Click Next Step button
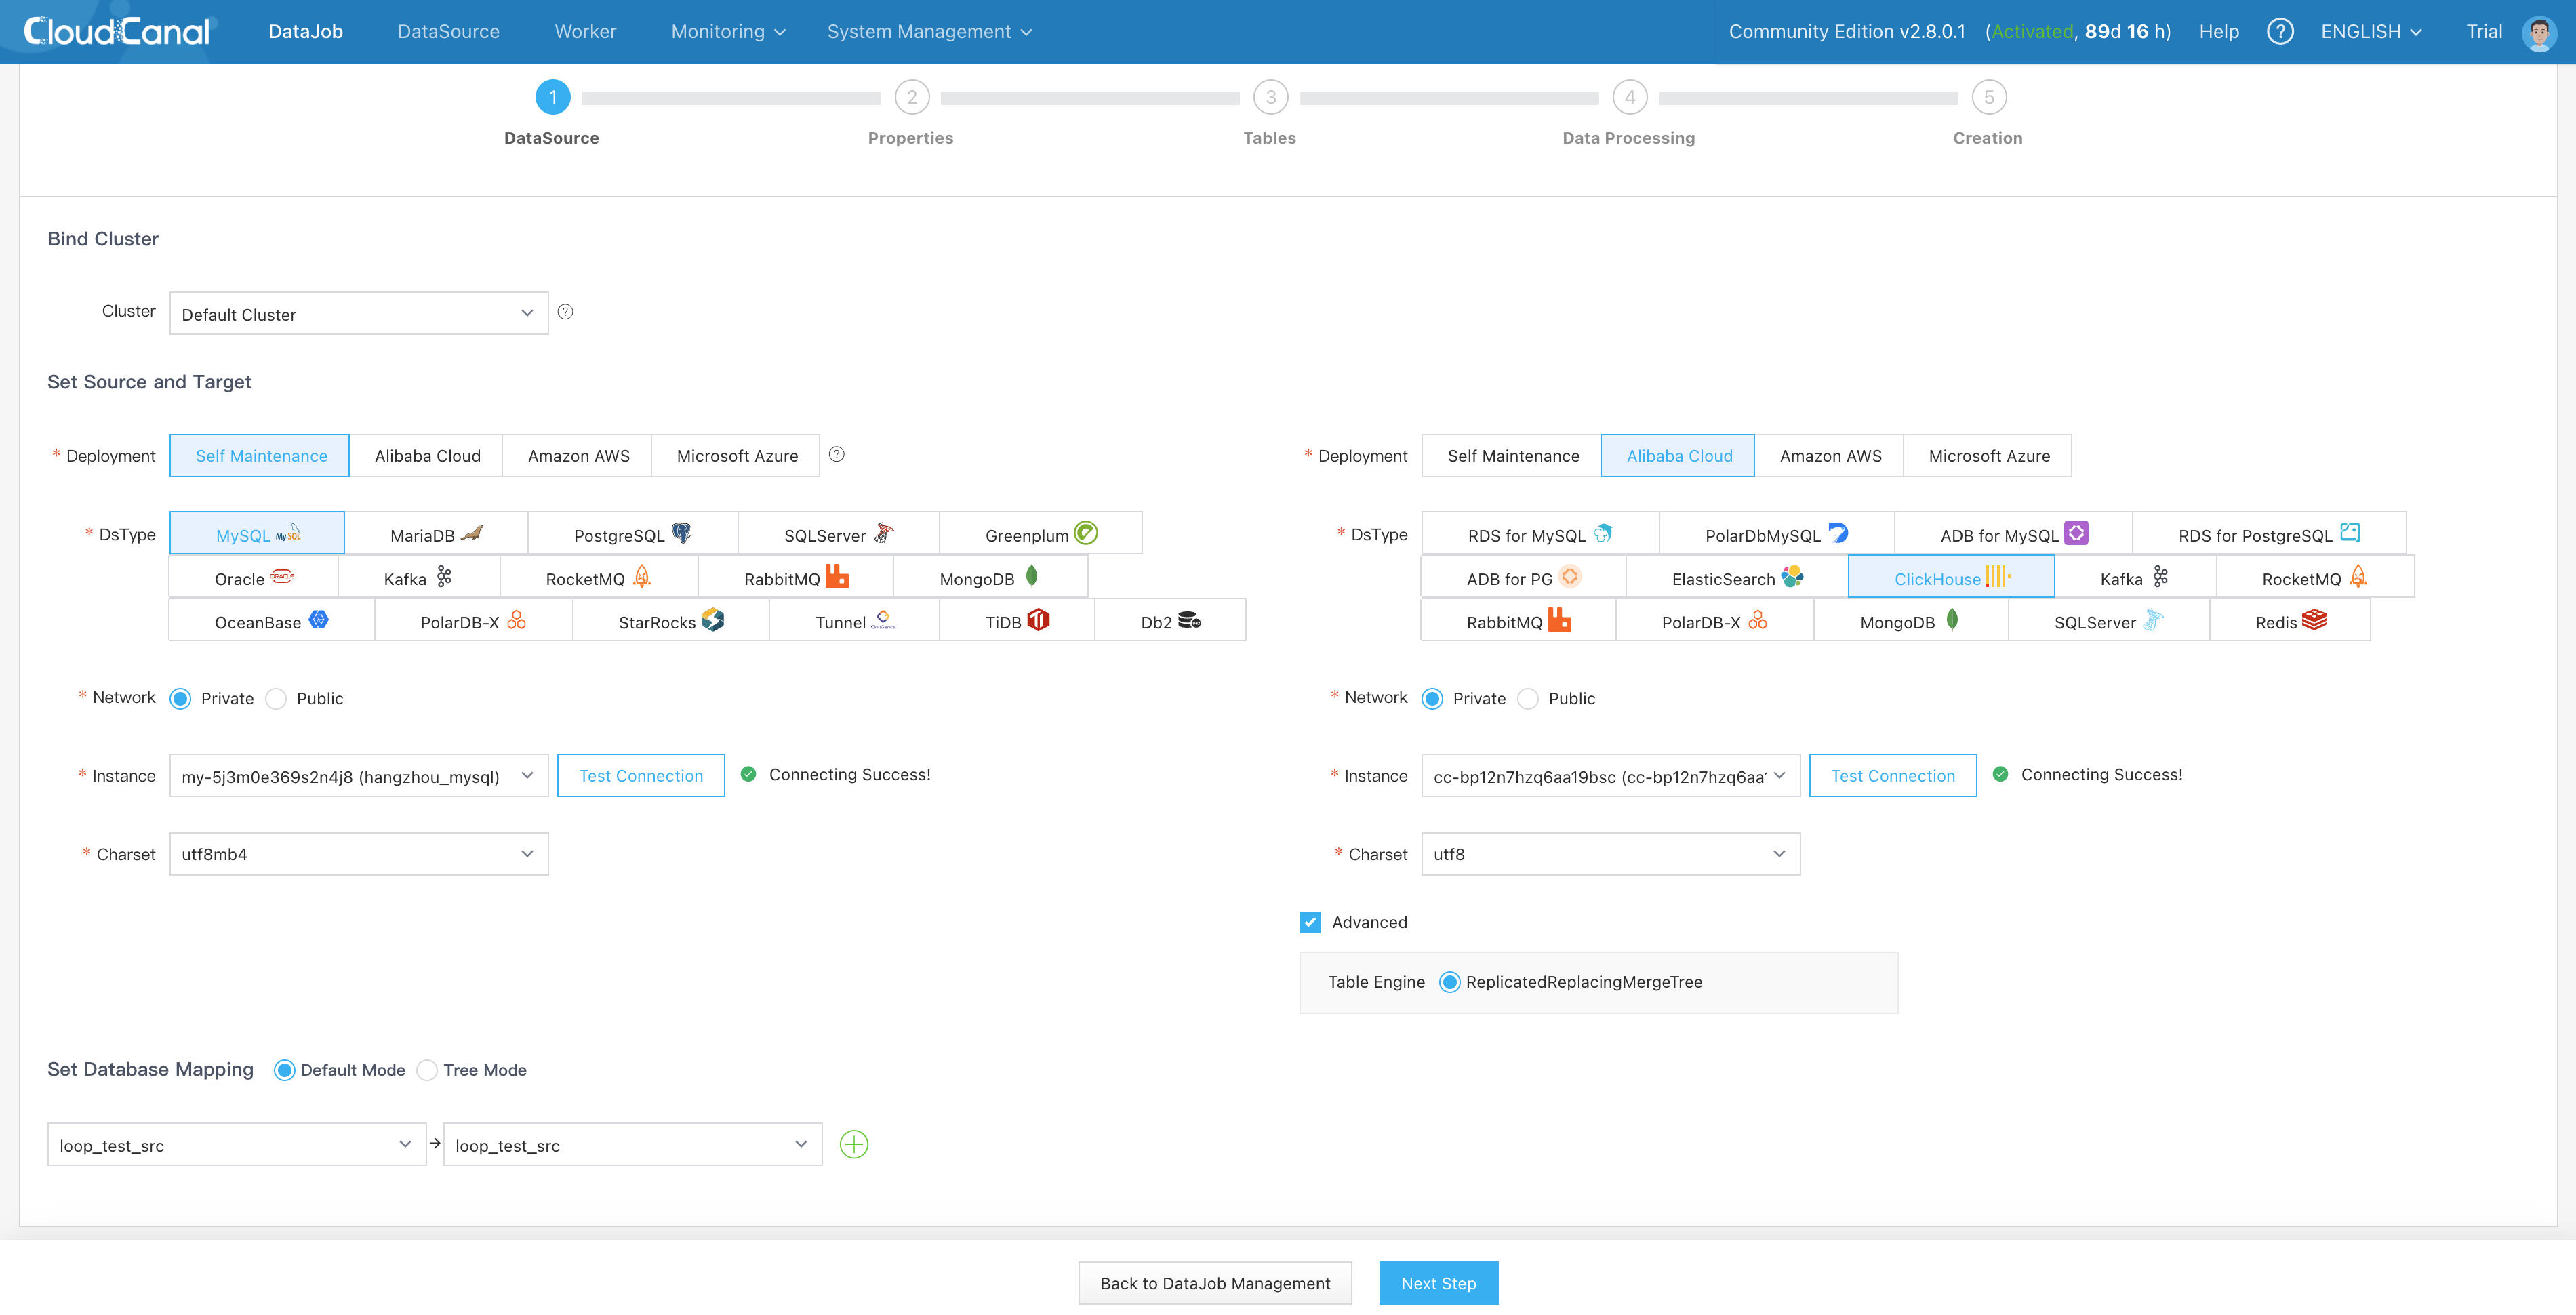Viewport: 2576px width, 1315px height. 1438,1283
